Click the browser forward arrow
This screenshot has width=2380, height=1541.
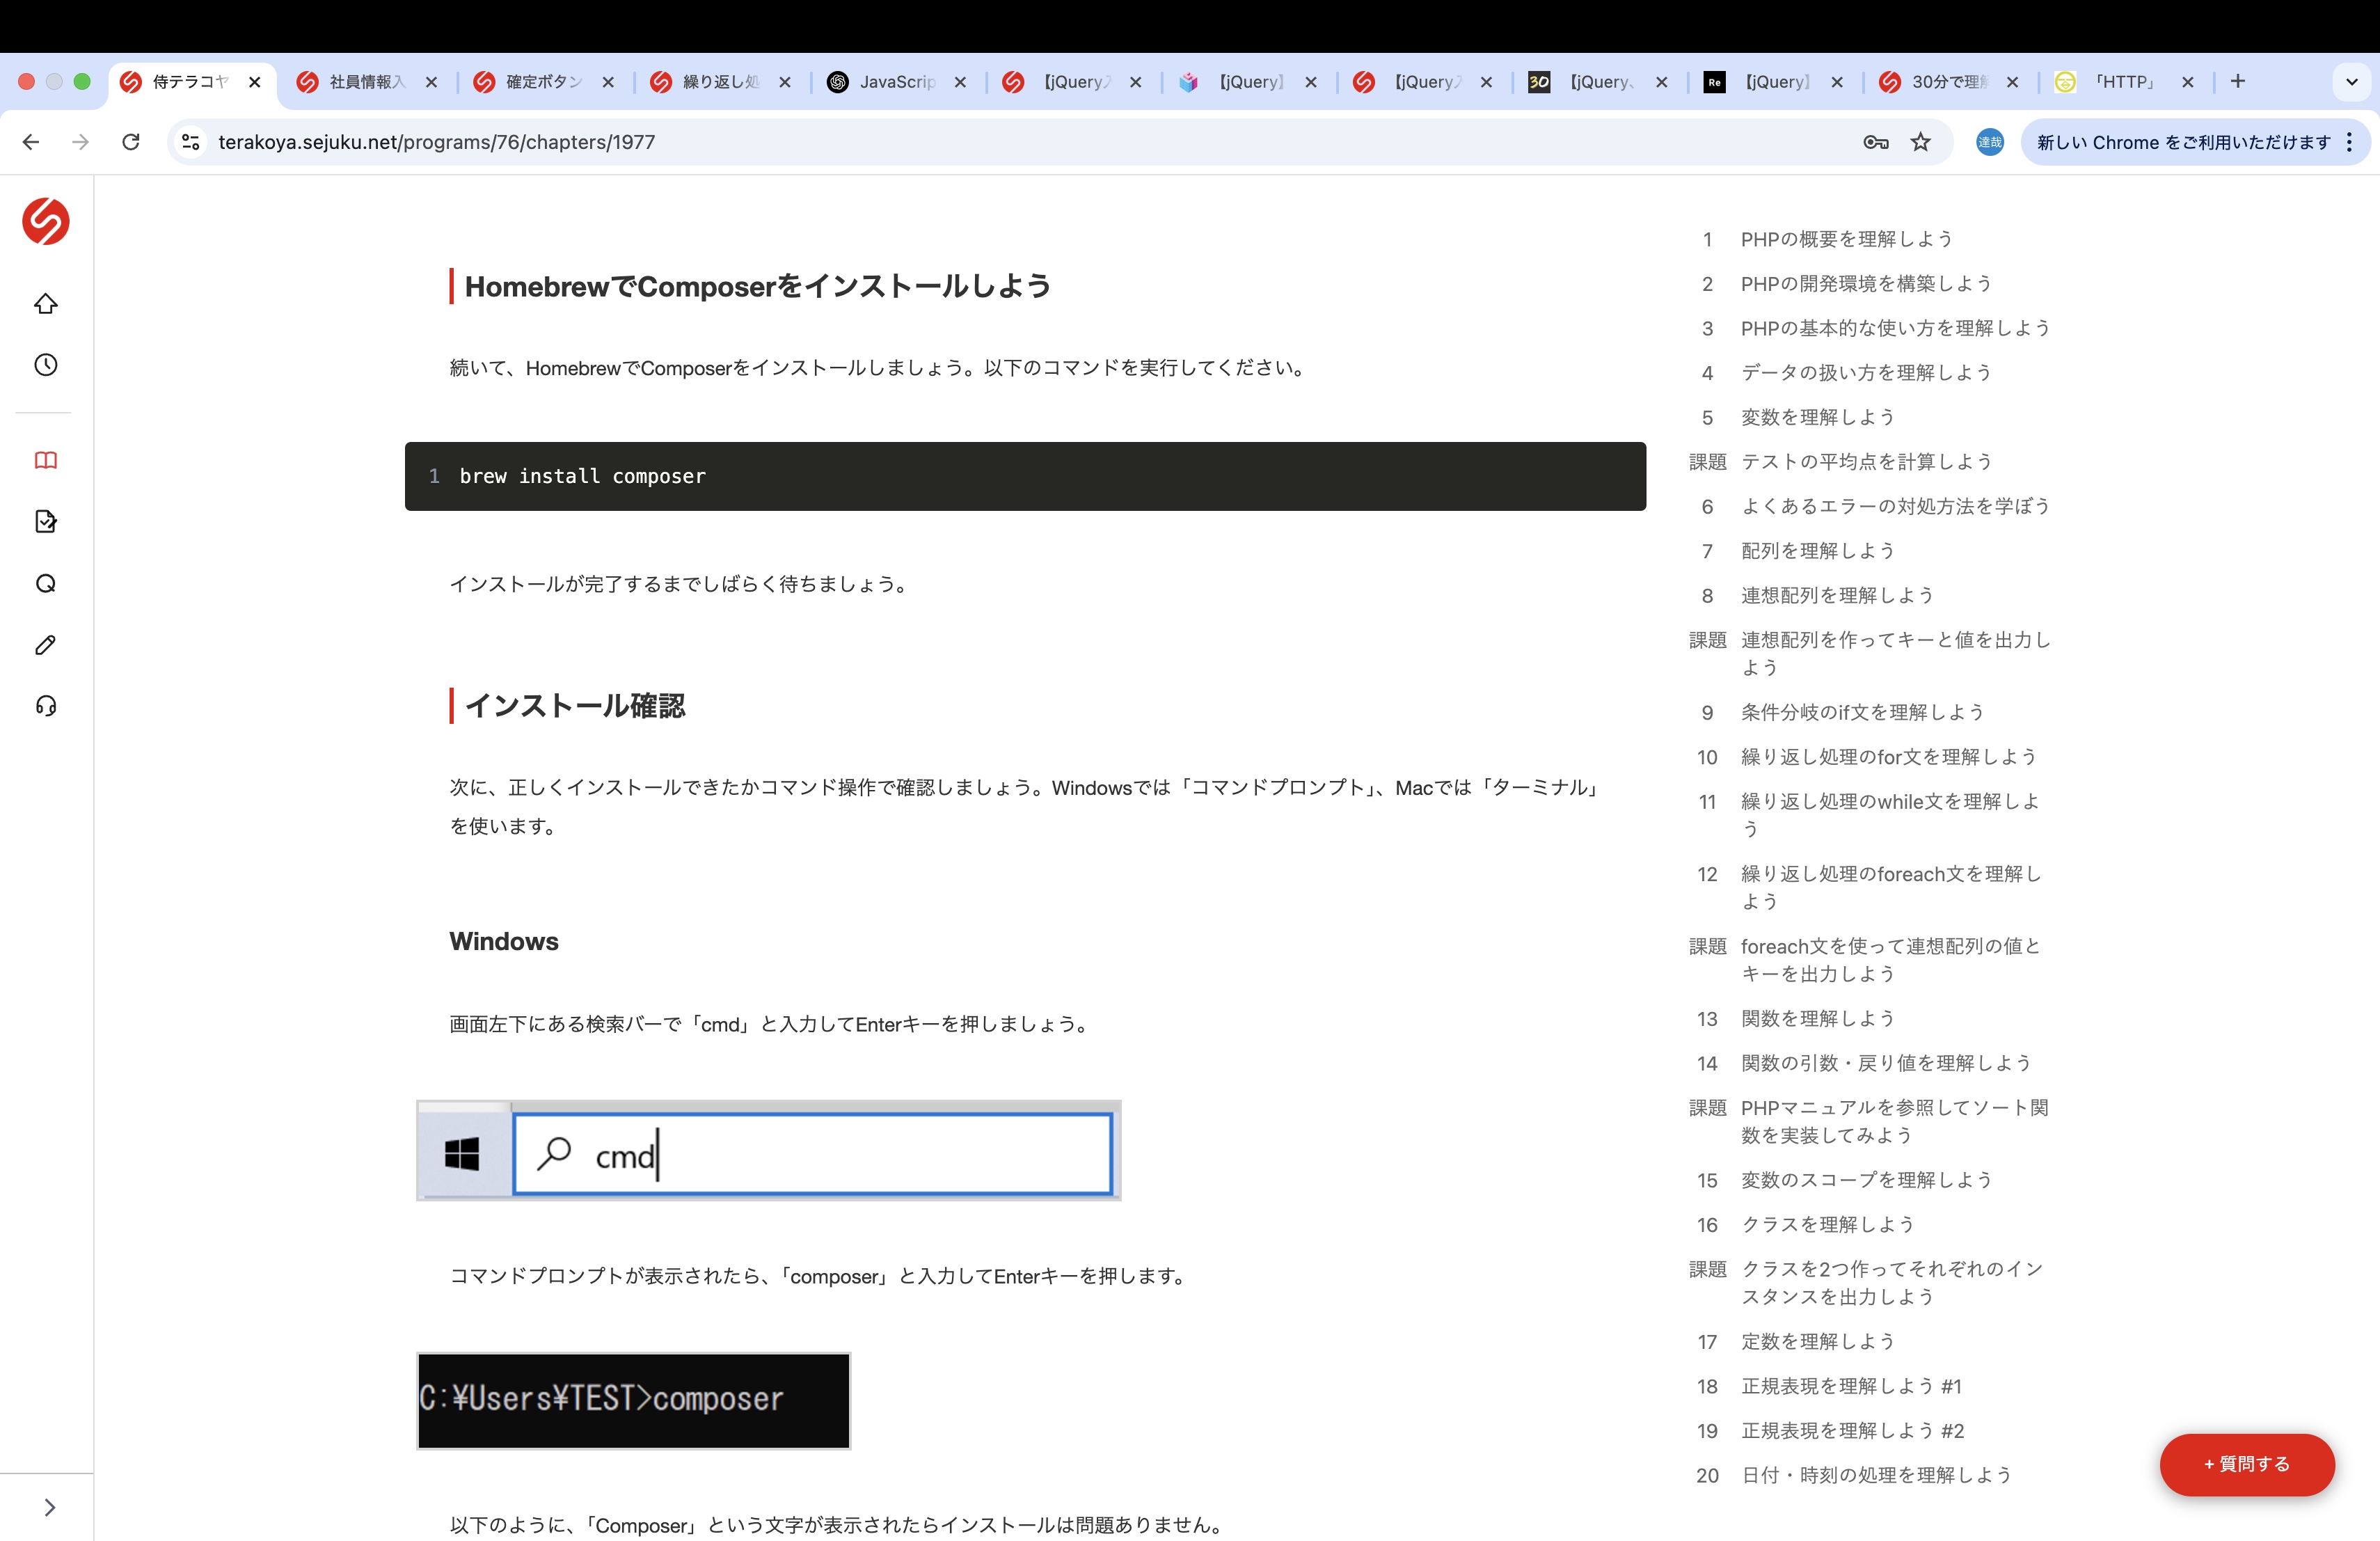pos(80,142)
